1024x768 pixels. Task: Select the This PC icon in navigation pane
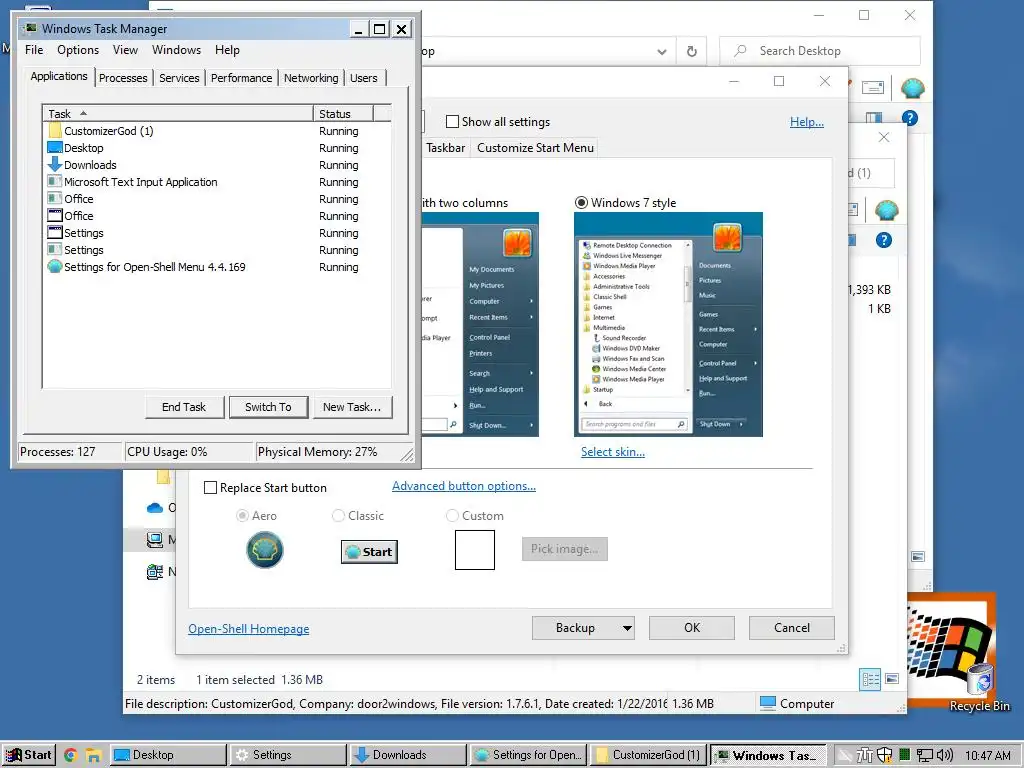pos(155,539)
